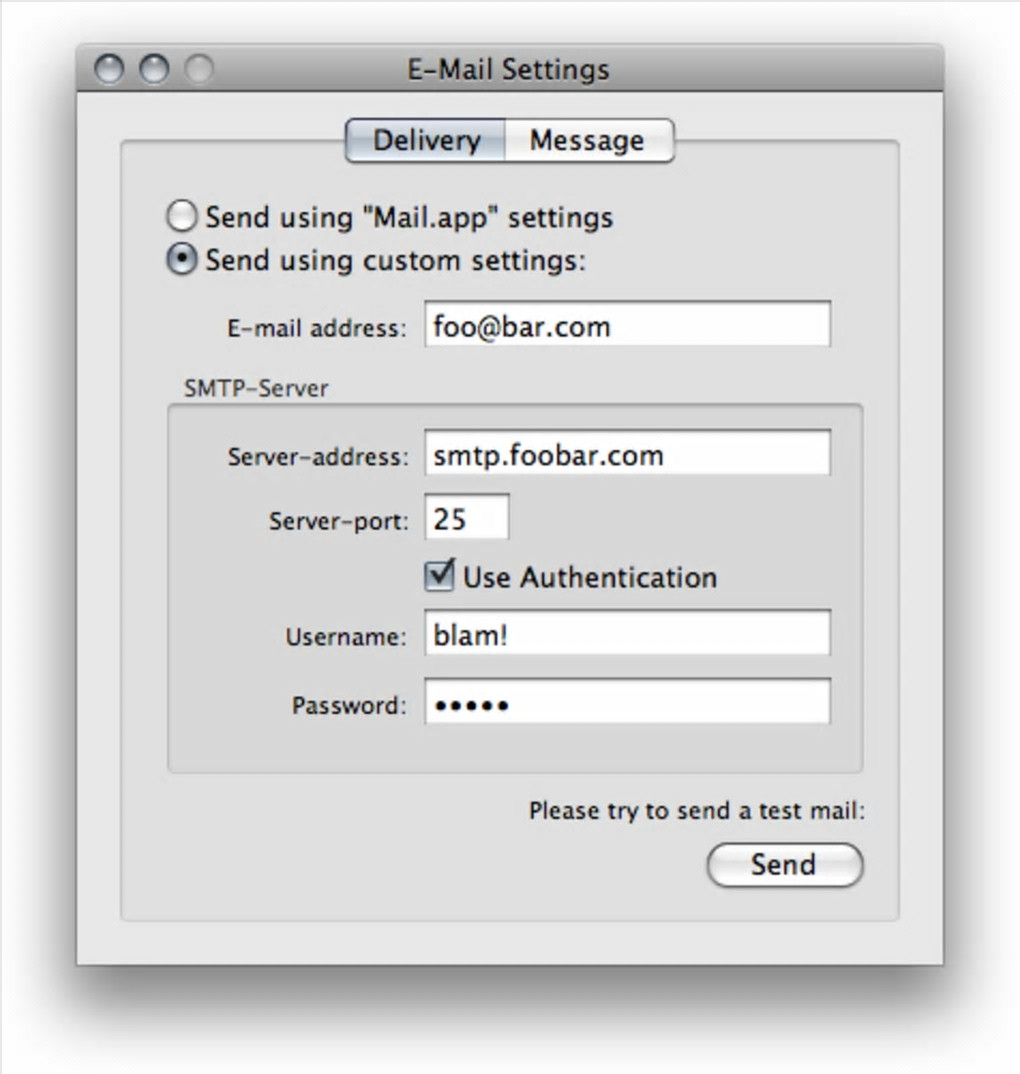Viewport: 1020px width, 1074px height.
Task: Click the "E-mail address:" label
Action: (316, 328)
